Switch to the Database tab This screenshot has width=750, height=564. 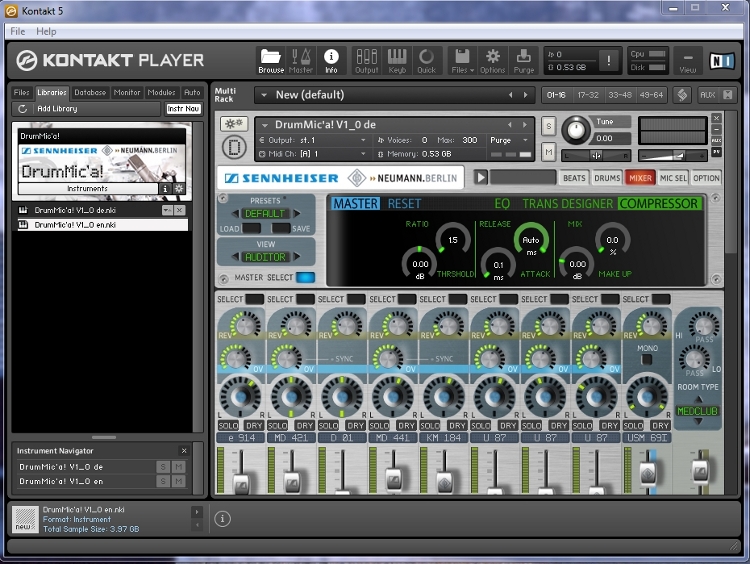pos(90,92)
